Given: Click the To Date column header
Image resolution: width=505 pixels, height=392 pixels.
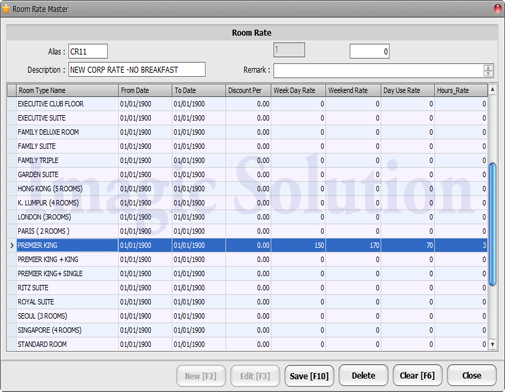Looking at the screenshot, I should (199, 90).
